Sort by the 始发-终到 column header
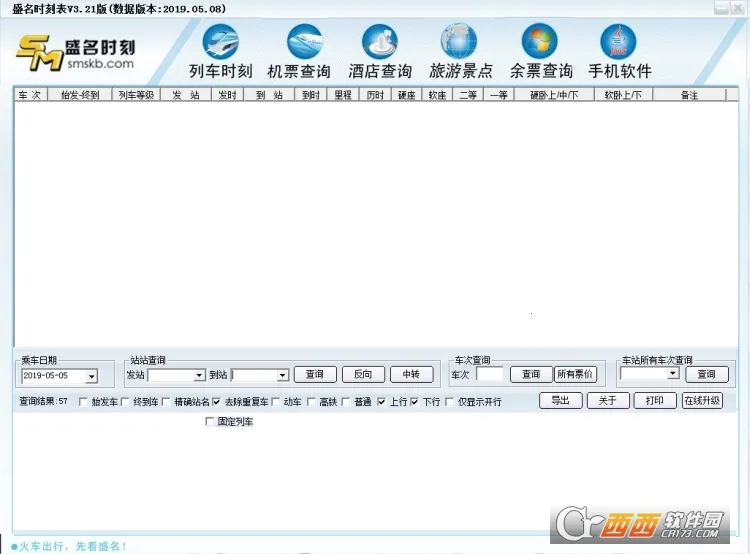 [x=80, y=95]
